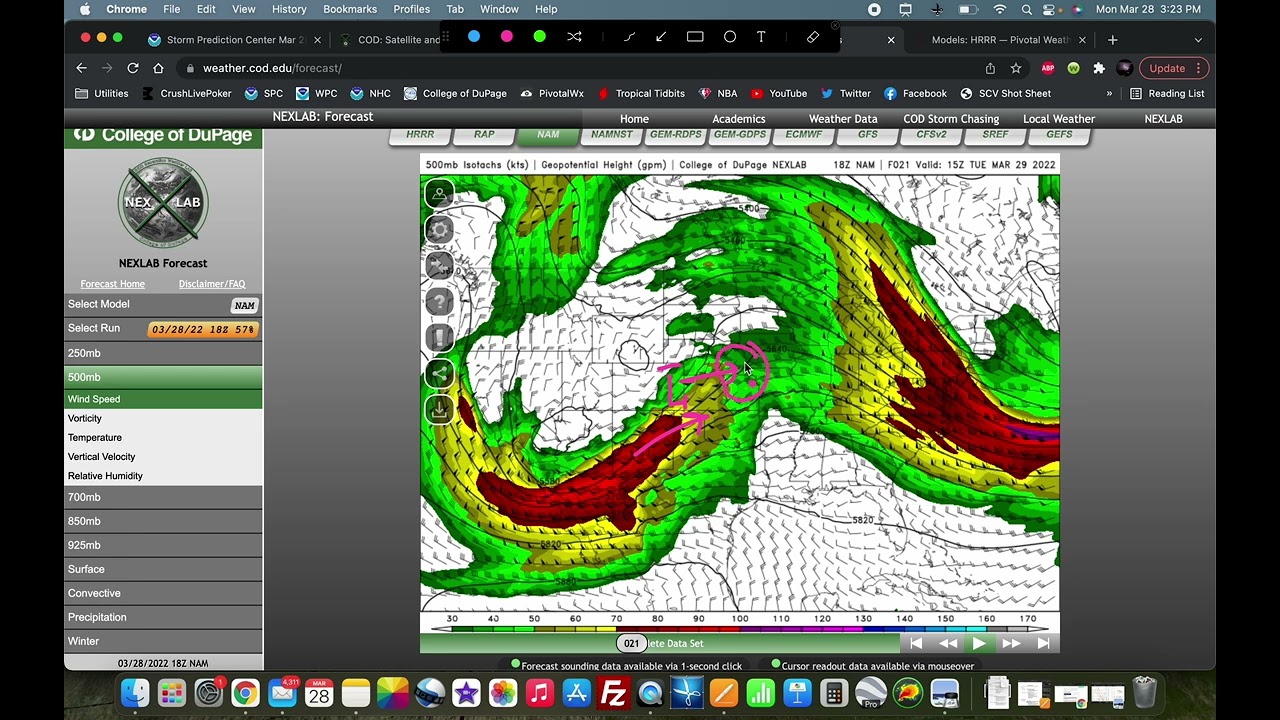Choose blue annotation color
Screen dimensions: 1280x720
[x=474, y=37]
